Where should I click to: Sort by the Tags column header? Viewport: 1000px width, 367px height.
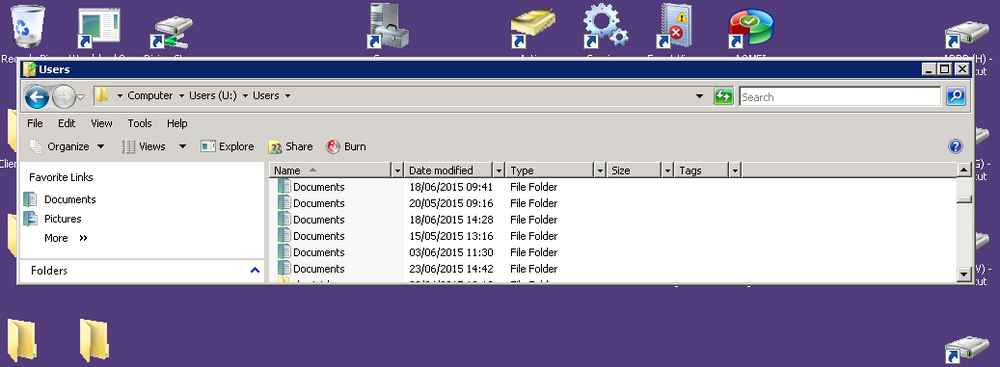tap(702, 170)
